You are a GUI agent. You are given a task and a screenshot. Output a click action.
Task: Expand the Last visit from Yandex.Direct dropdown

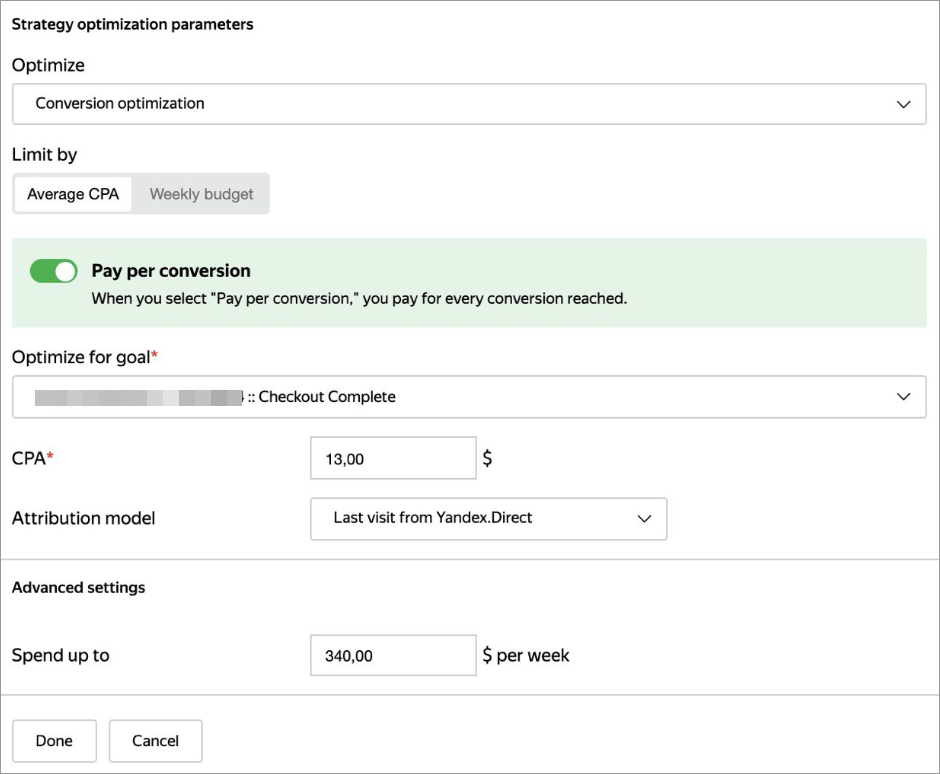point(487,519)
